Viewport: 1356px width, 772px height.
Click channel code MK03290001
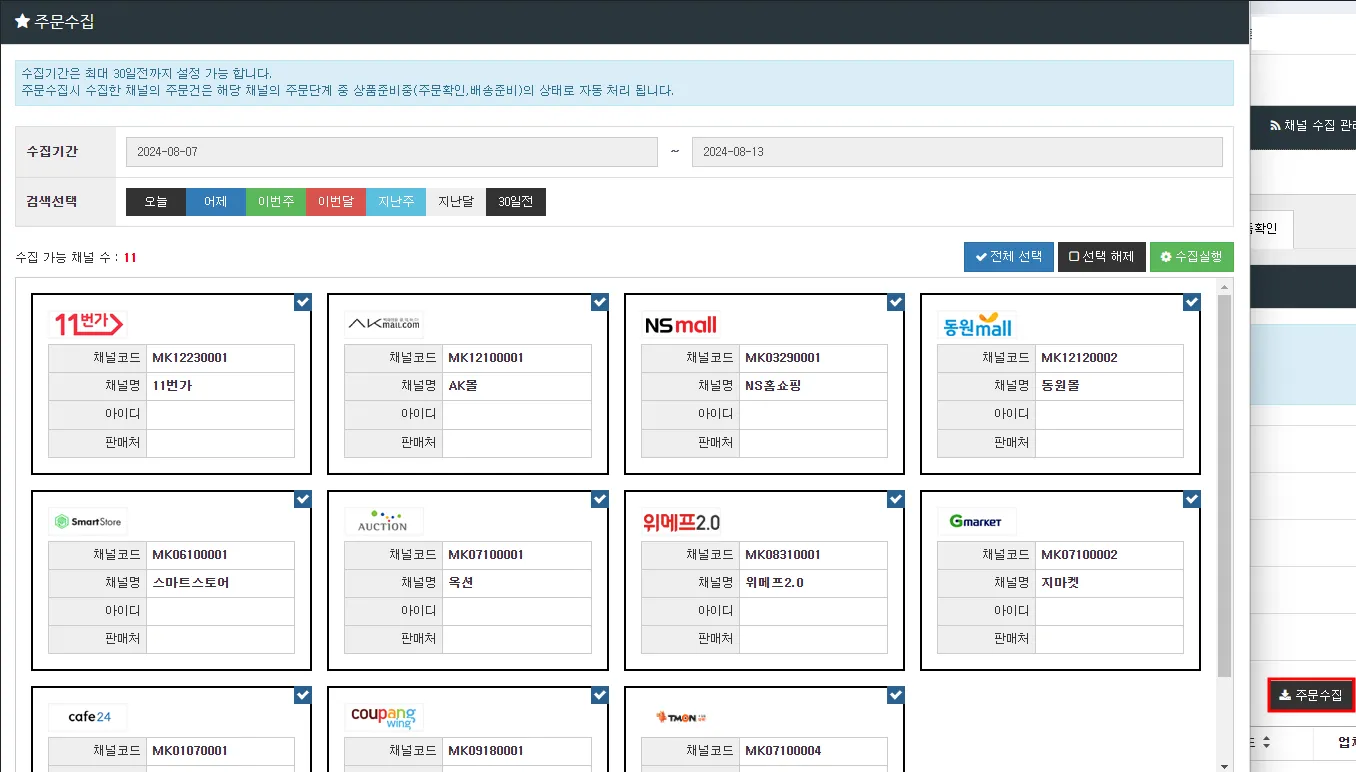783,358
